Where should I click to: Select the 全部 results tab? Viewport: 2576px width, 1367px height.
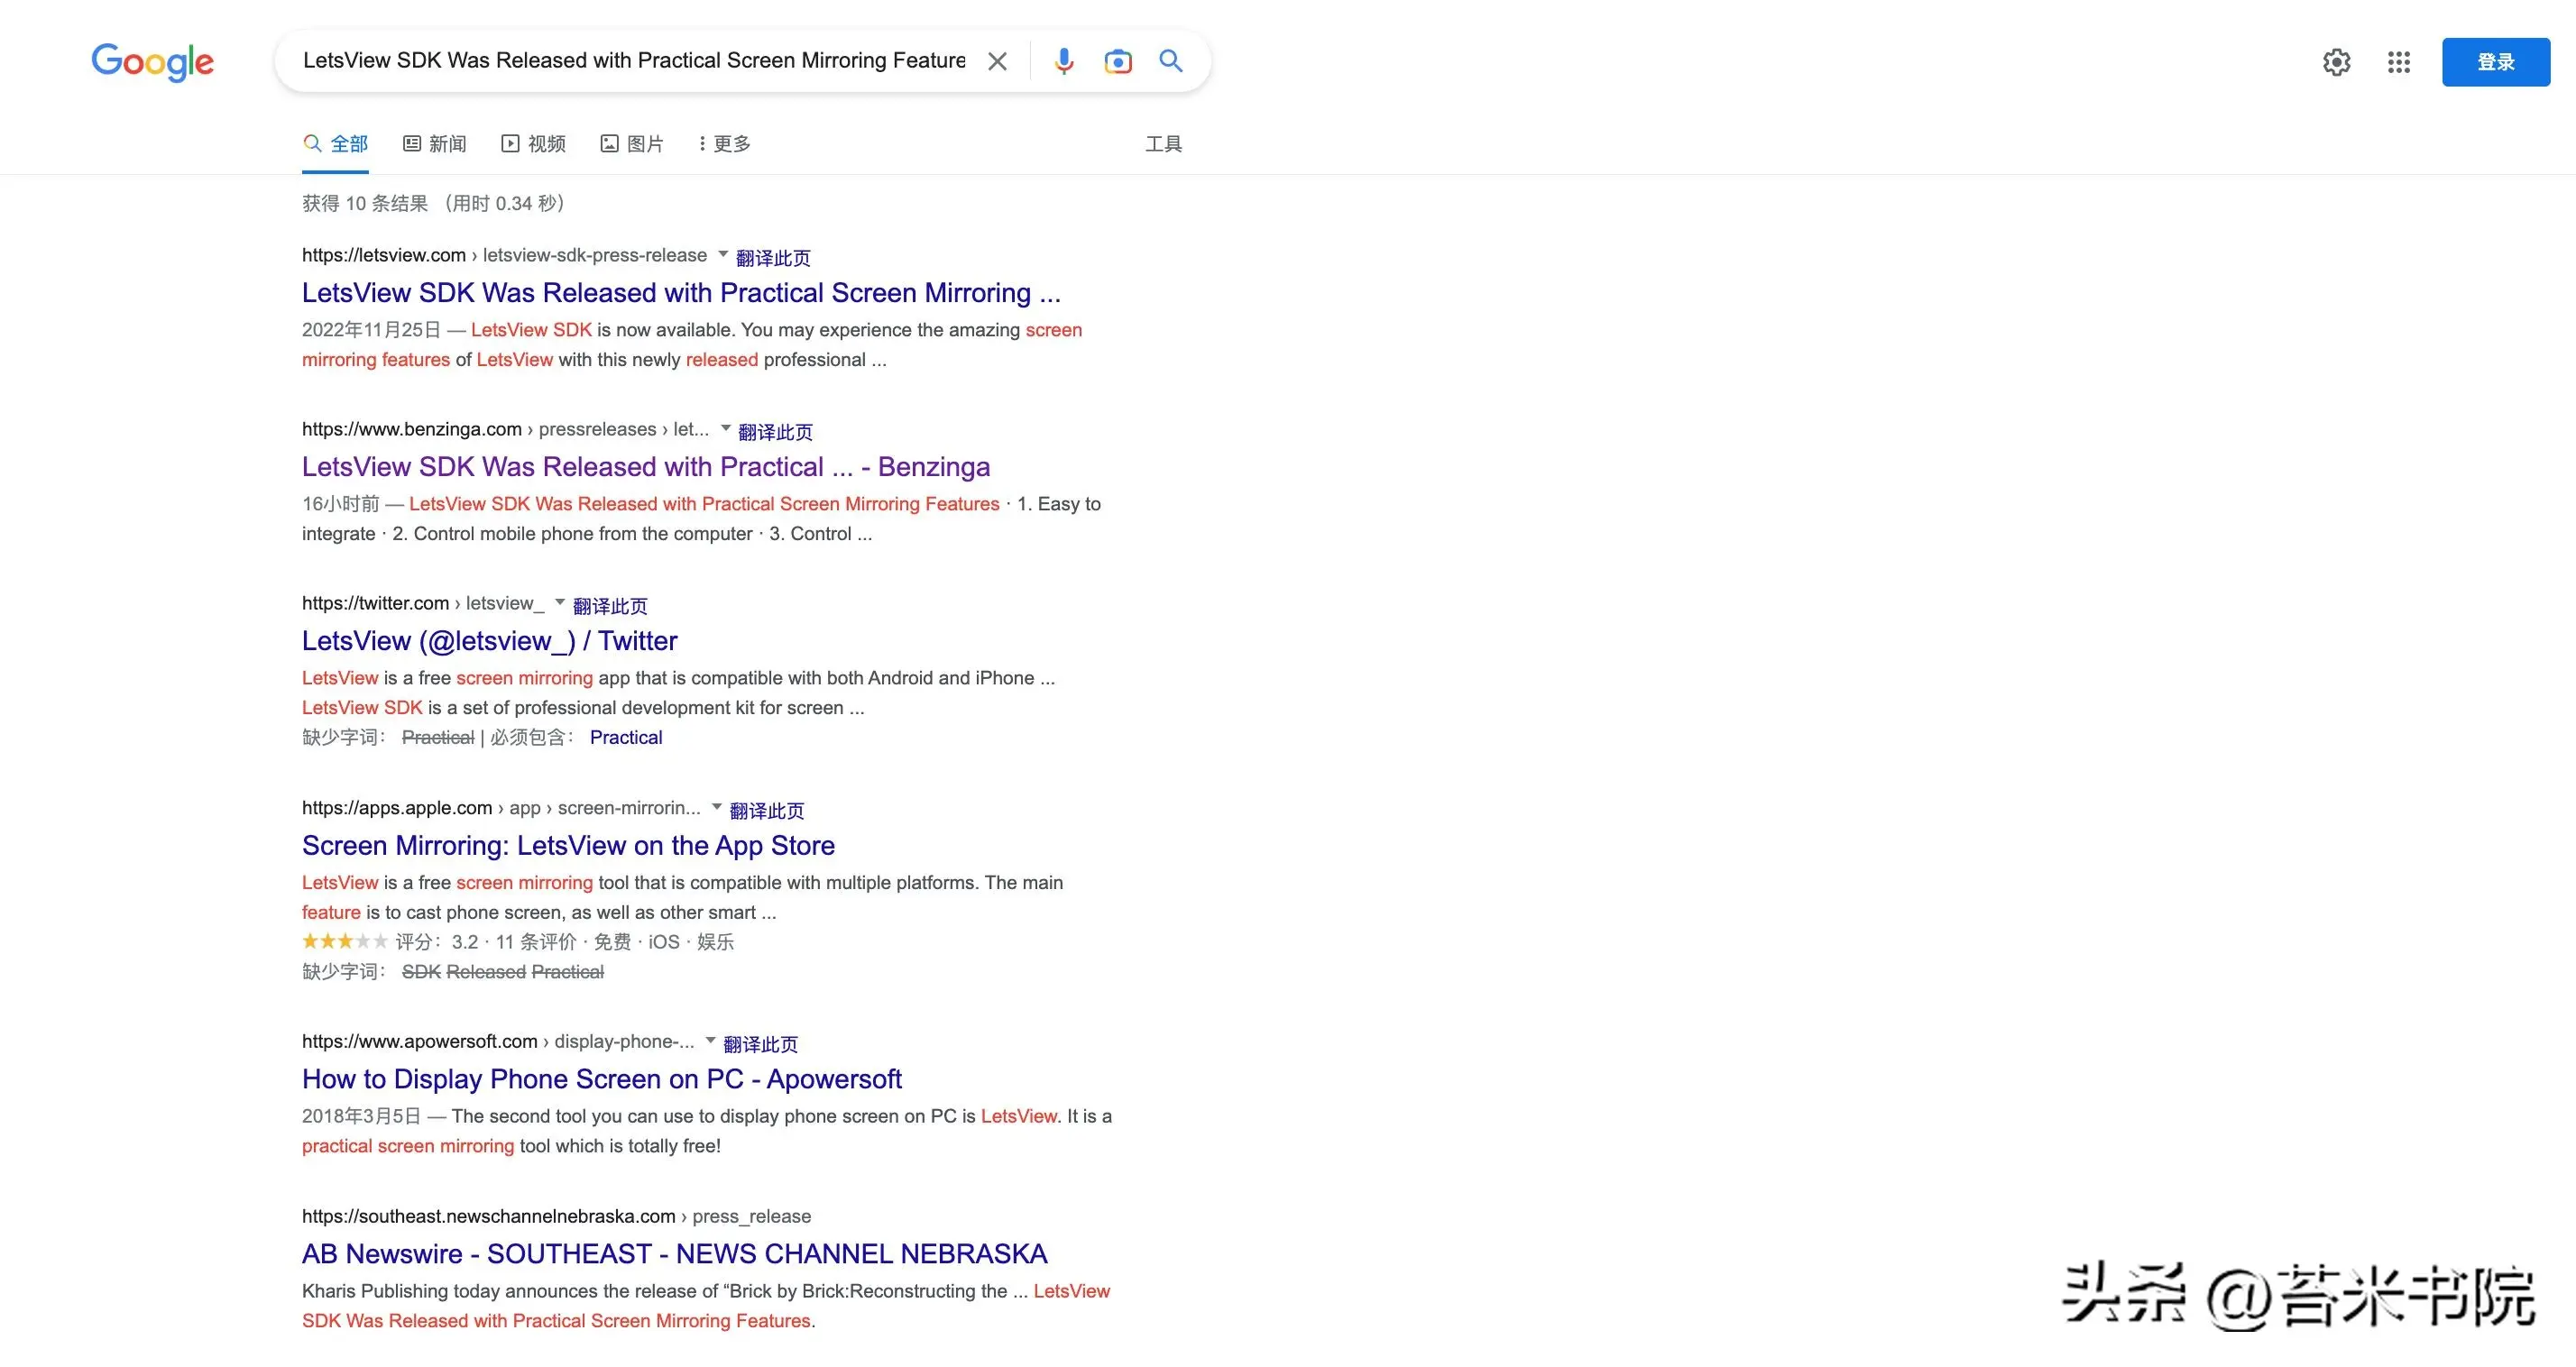(x=336, y=144)
